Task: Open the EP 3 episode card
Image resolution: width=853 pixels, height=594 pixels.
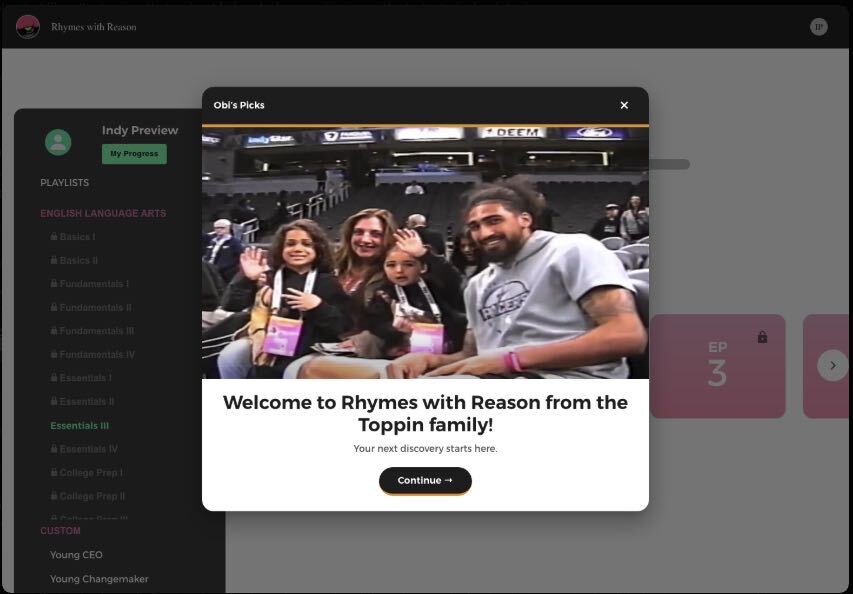Action: coord(718,366)
